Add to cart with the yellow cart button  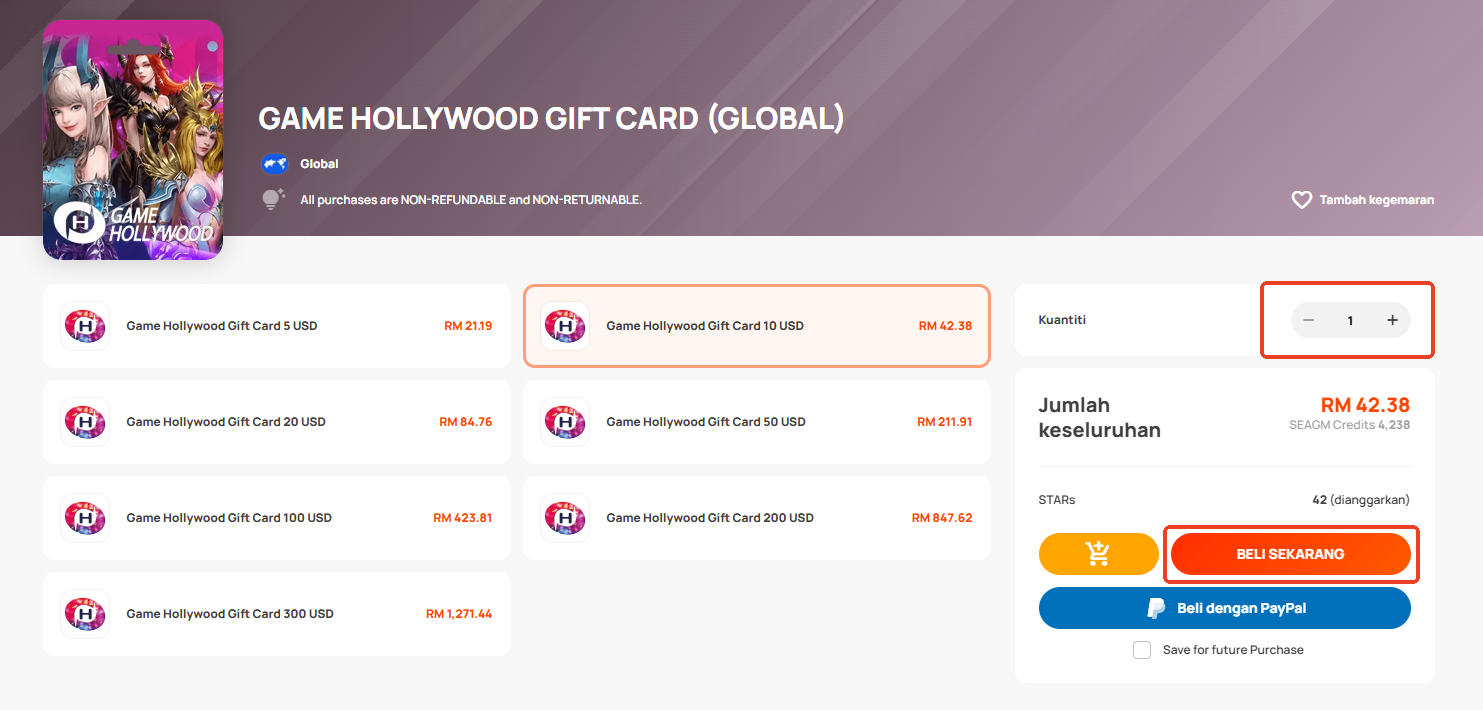pyautogui.click(x=1098, y=554)
